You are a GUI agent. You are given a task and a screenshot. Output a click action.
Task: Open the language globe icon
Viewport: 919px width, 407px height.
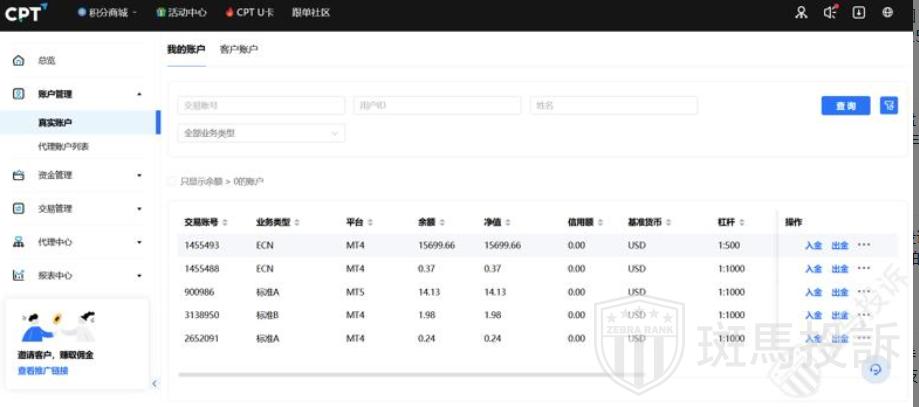click(x=887, y=13)
